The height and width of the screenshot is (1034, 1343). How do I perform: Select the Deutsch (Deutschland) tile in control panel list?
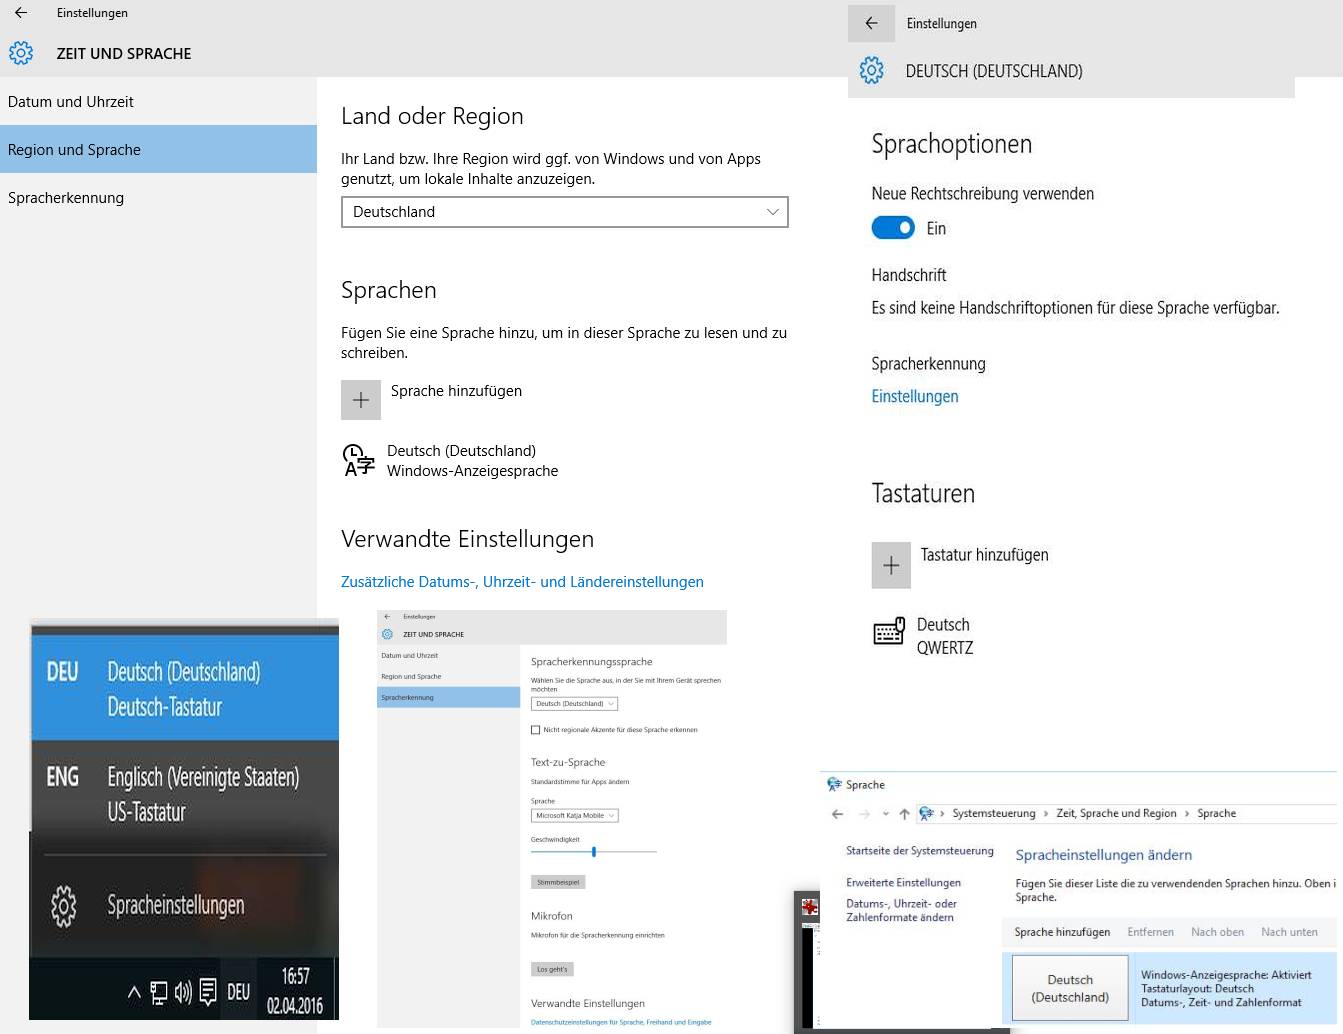(1070, 988)
